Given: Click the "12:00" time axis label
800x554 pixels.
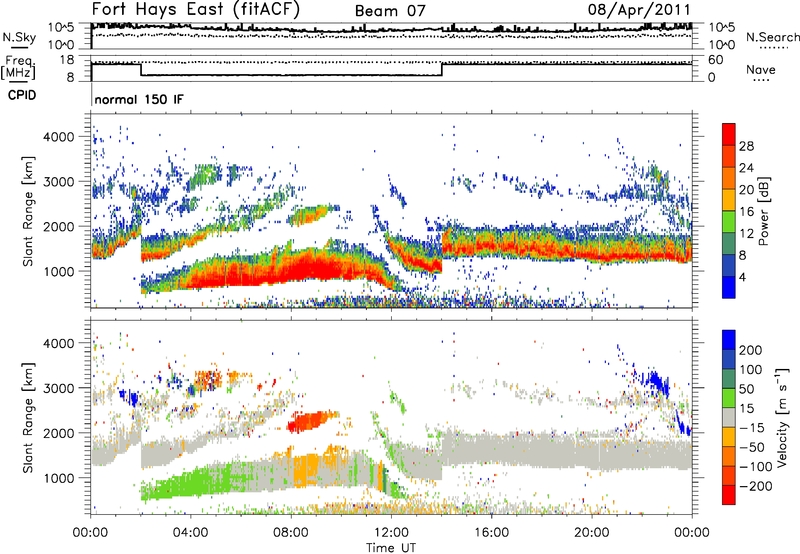Looking at the screenshot, I should click(x=391, y=533).
